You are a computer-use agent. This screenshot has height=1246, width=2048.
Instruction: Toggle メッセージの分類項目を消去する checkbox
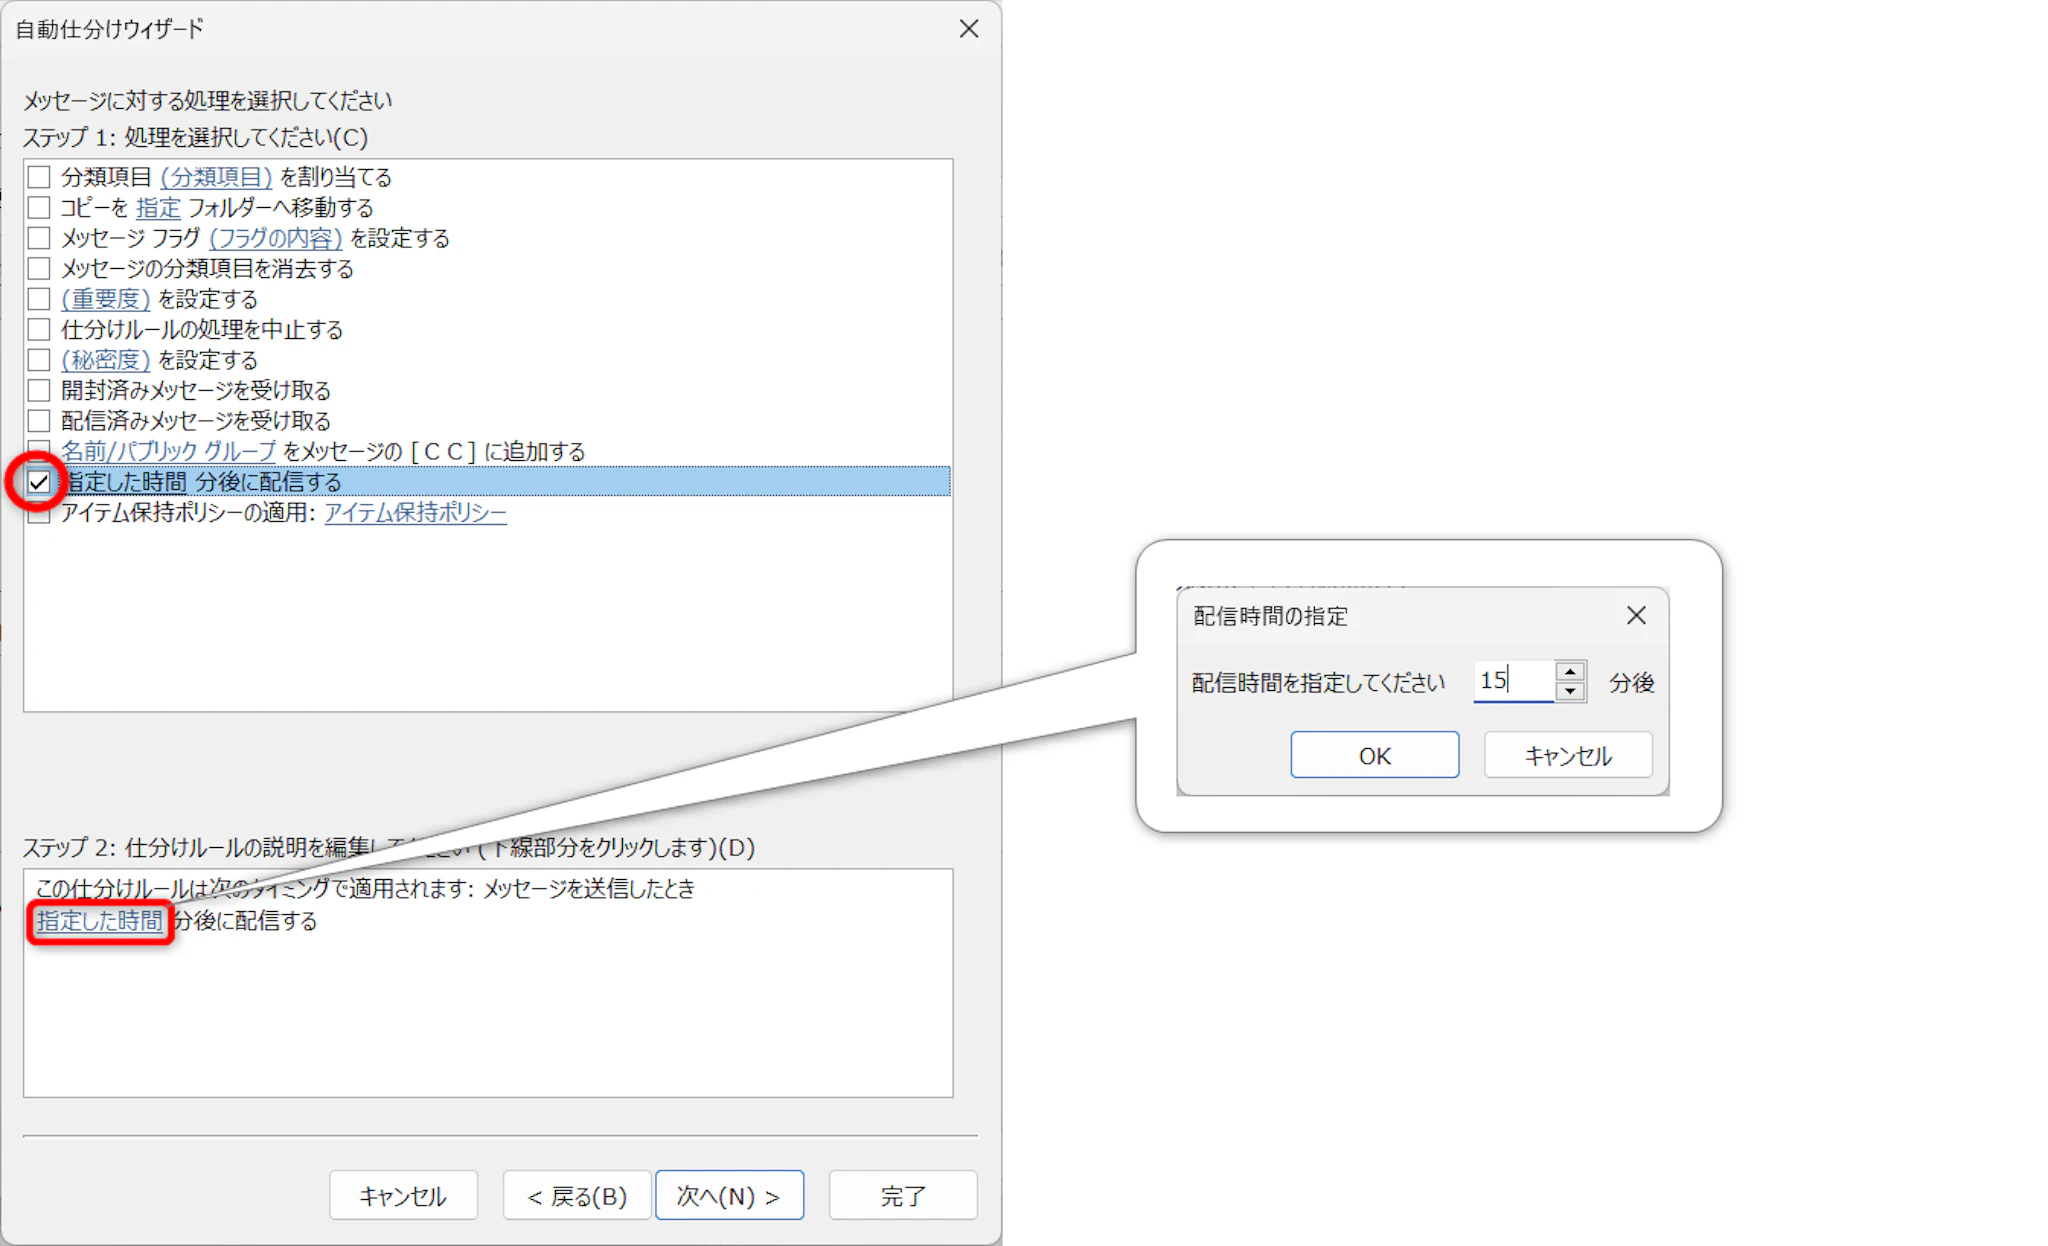pos(39,269)
